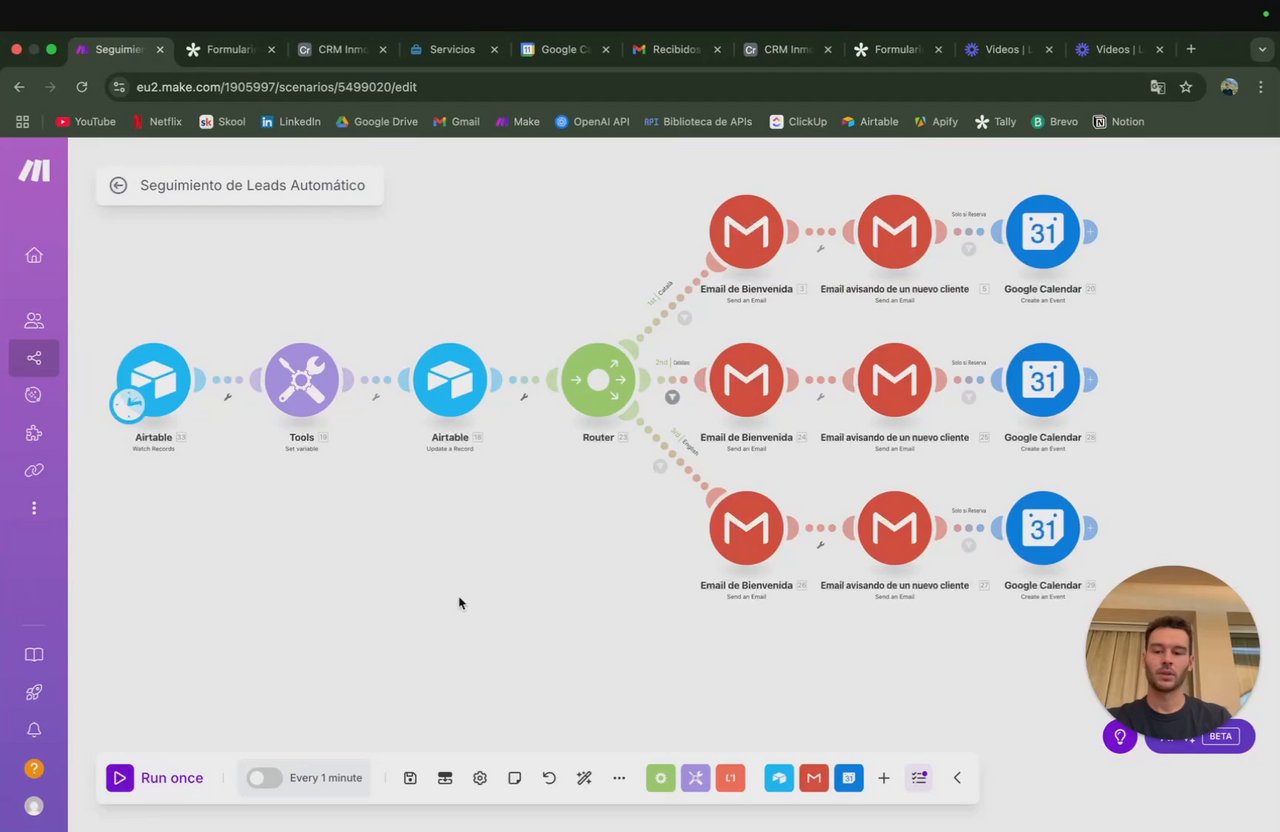
Task: Select the blue Airtable favorite in toolbar
Action: pos(779,778)
